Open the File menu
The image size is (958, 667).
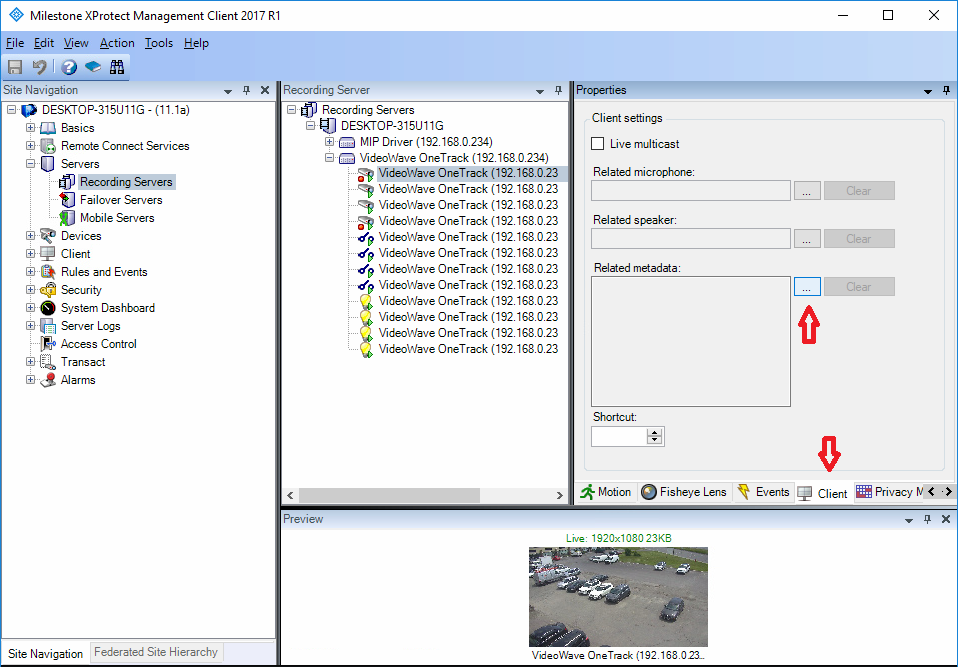15,43
